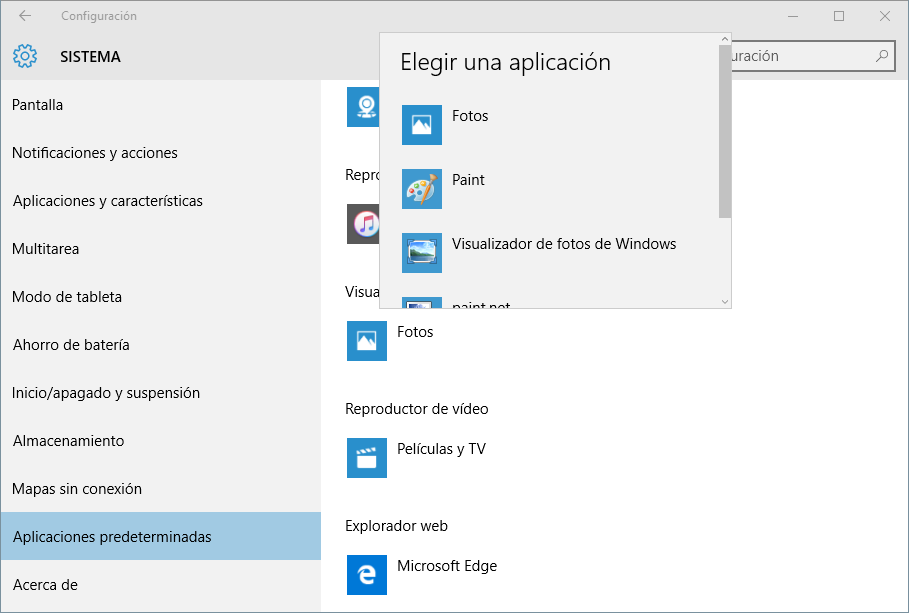Click the Microsoft Edge icon
The height and width of the screenshot is (613, 909).
point(367,575)
